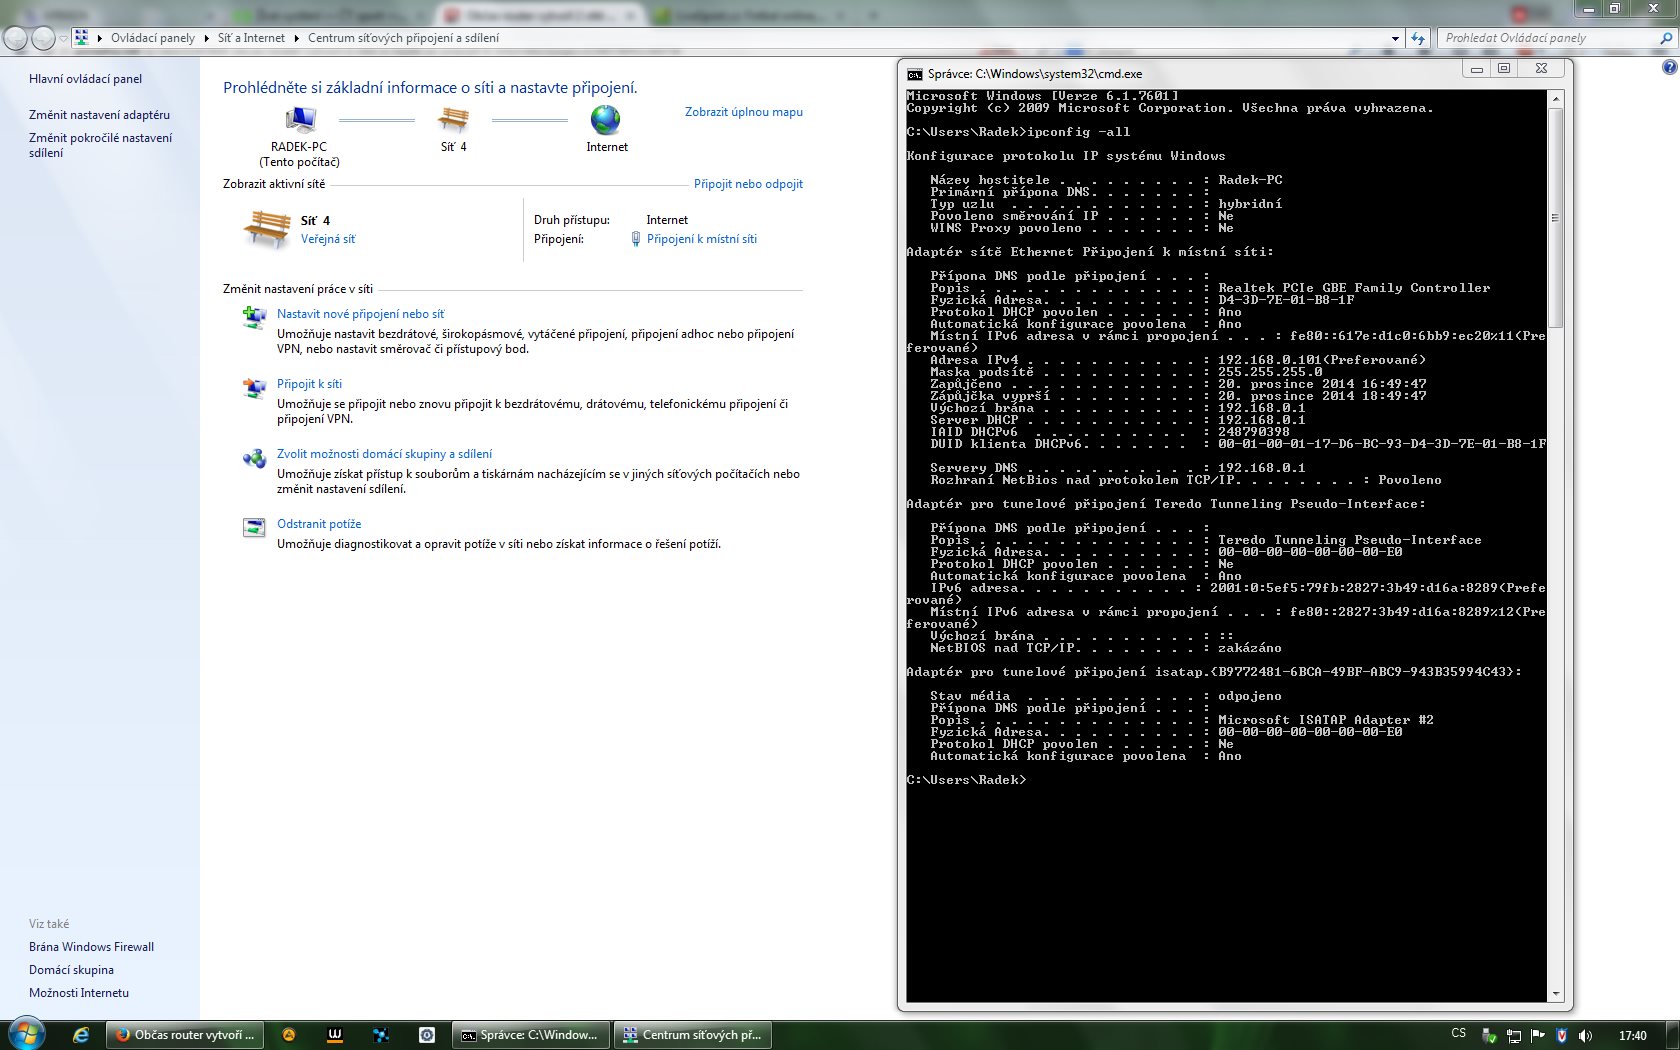
Task: Click the 17:40 taskbar clock
Action: pos(1632,1036)
